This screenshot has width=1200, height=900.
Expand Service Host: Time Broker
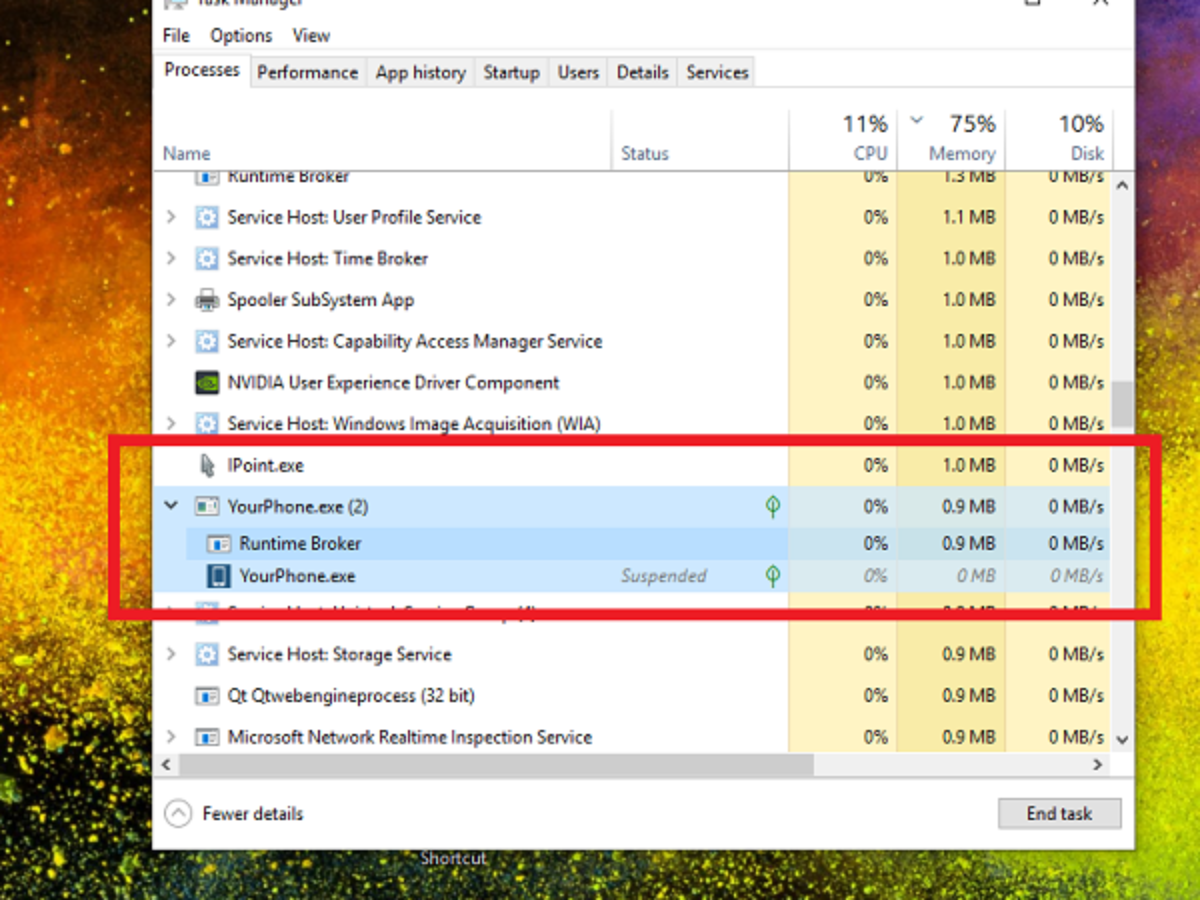click(x=171, y=258)
